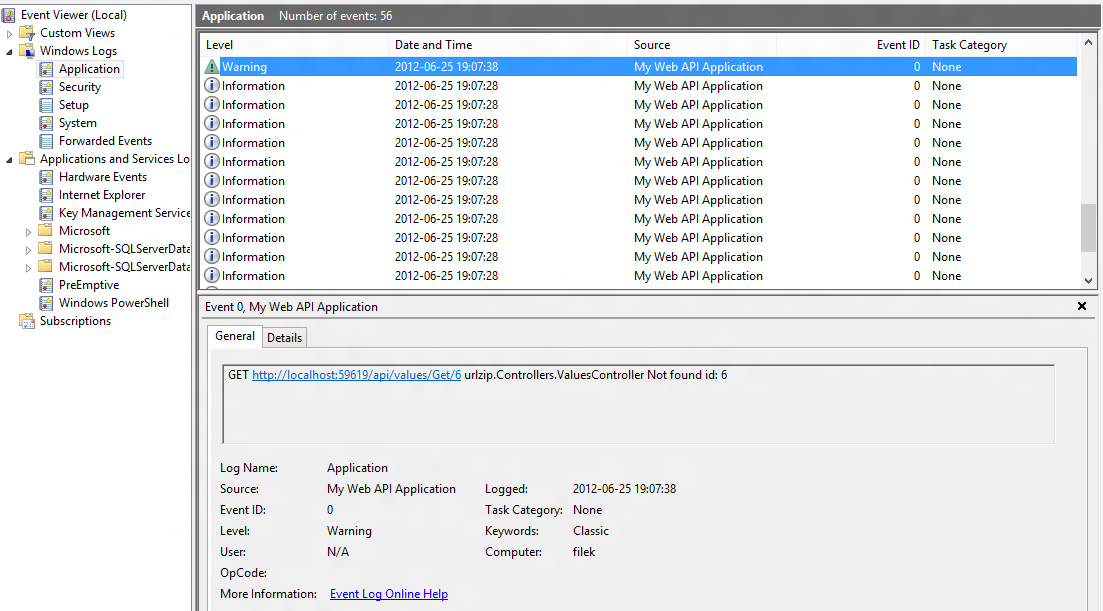
Task: Click the Subscriptions icon
Action: (27, 321)
